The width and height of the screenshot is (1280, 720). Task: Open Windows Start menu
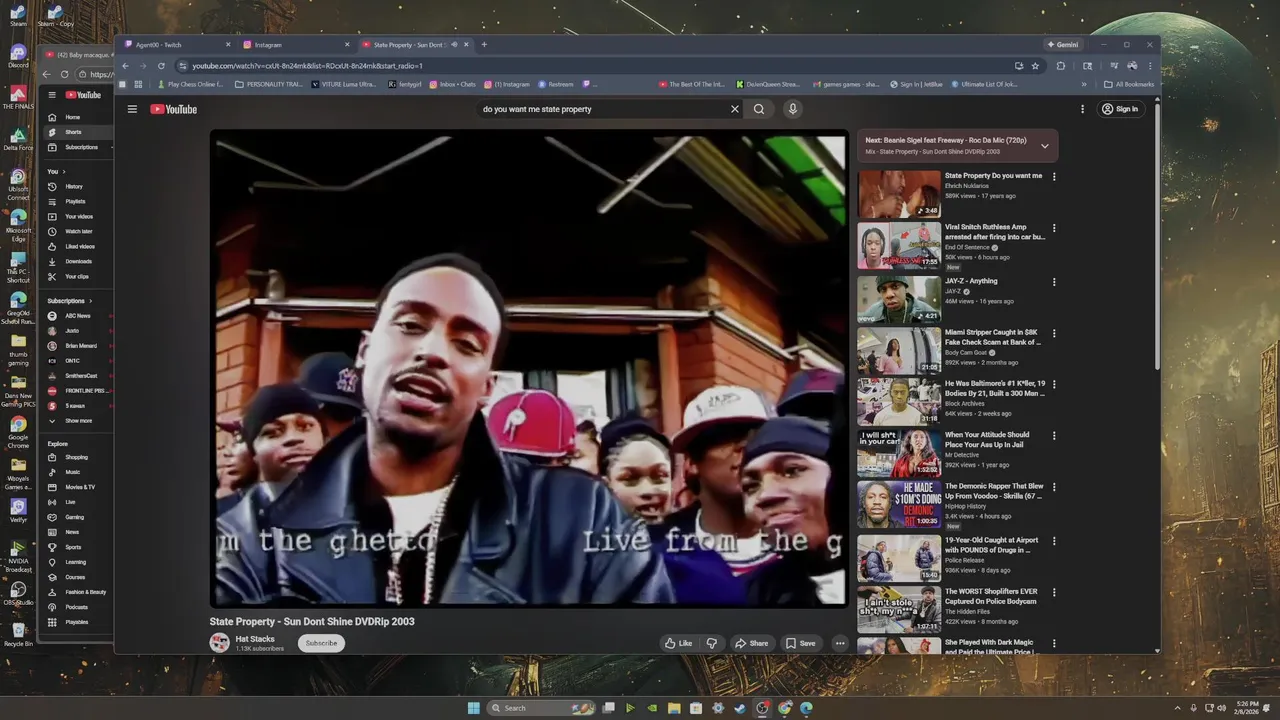473,708
